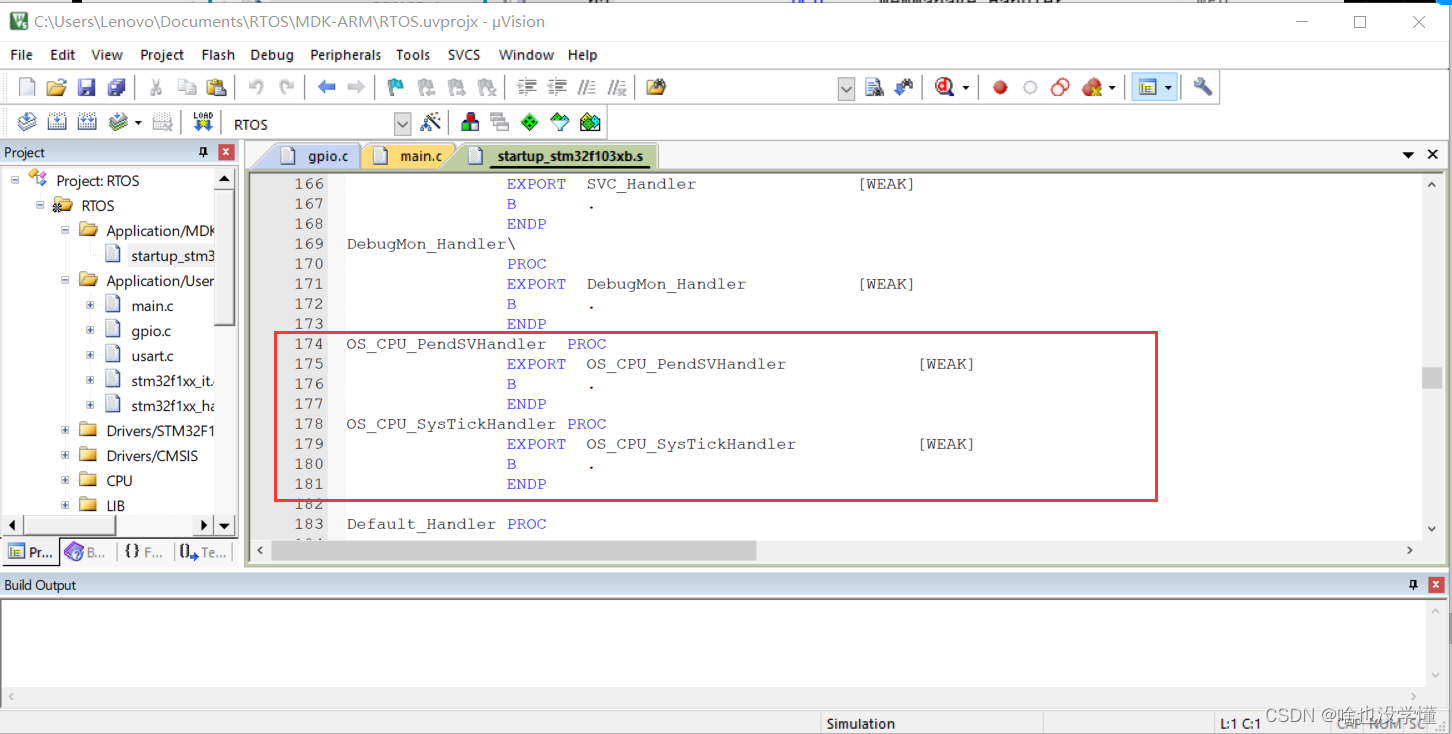Viewport: 1452px width, 734px height.
Task: Open Options for Target magic wand
Action: click(x=431, y=123)
